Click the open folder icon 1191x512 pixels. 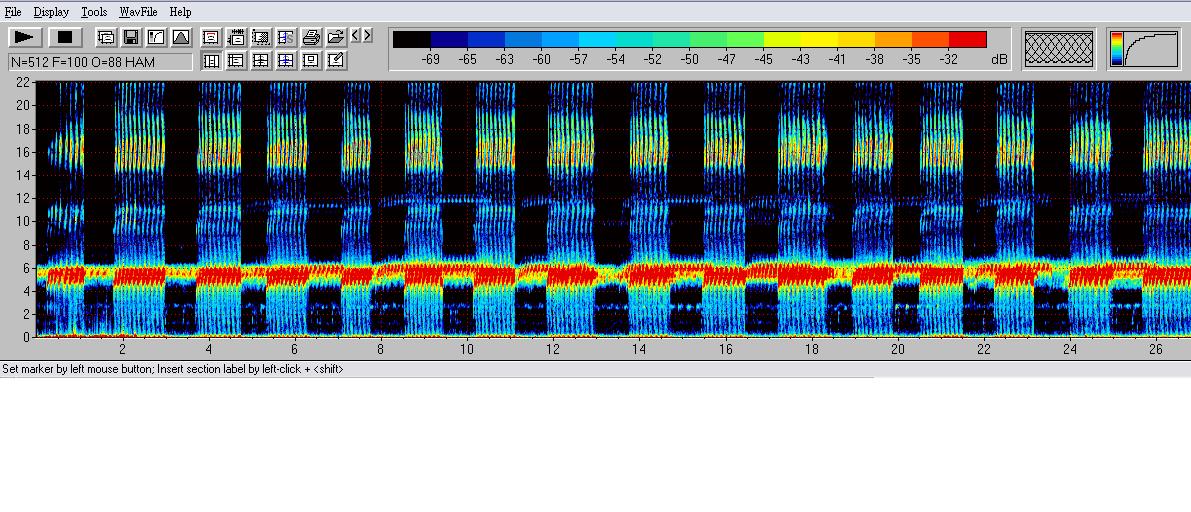(x=336, y=37)
